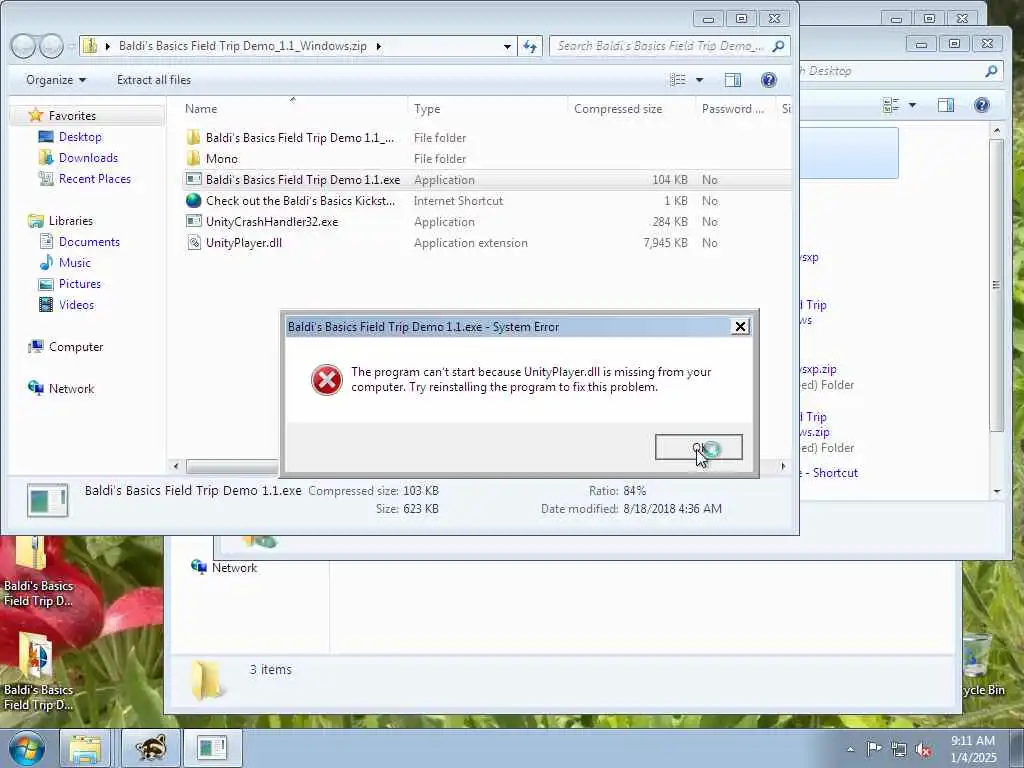Click Application extension type cell

pos(470,242)
